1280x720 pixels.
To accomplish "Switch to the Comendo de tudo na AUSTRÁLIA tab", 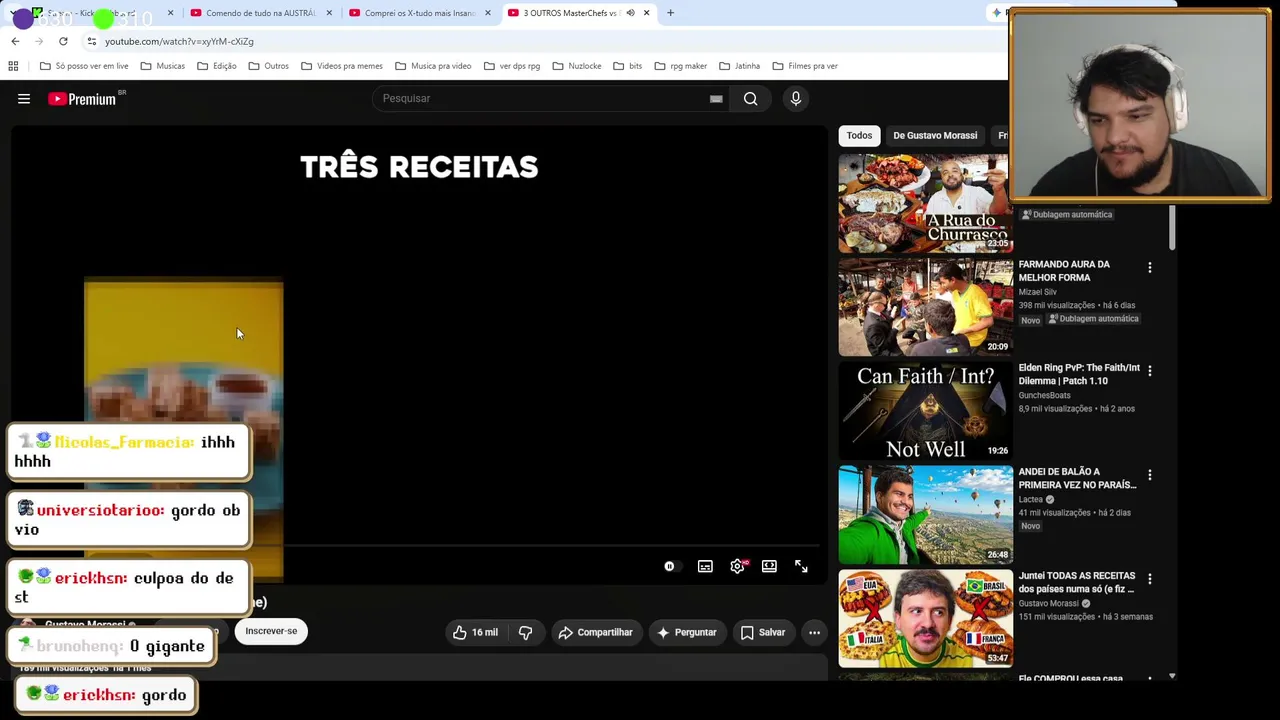I will coord(261,13).
